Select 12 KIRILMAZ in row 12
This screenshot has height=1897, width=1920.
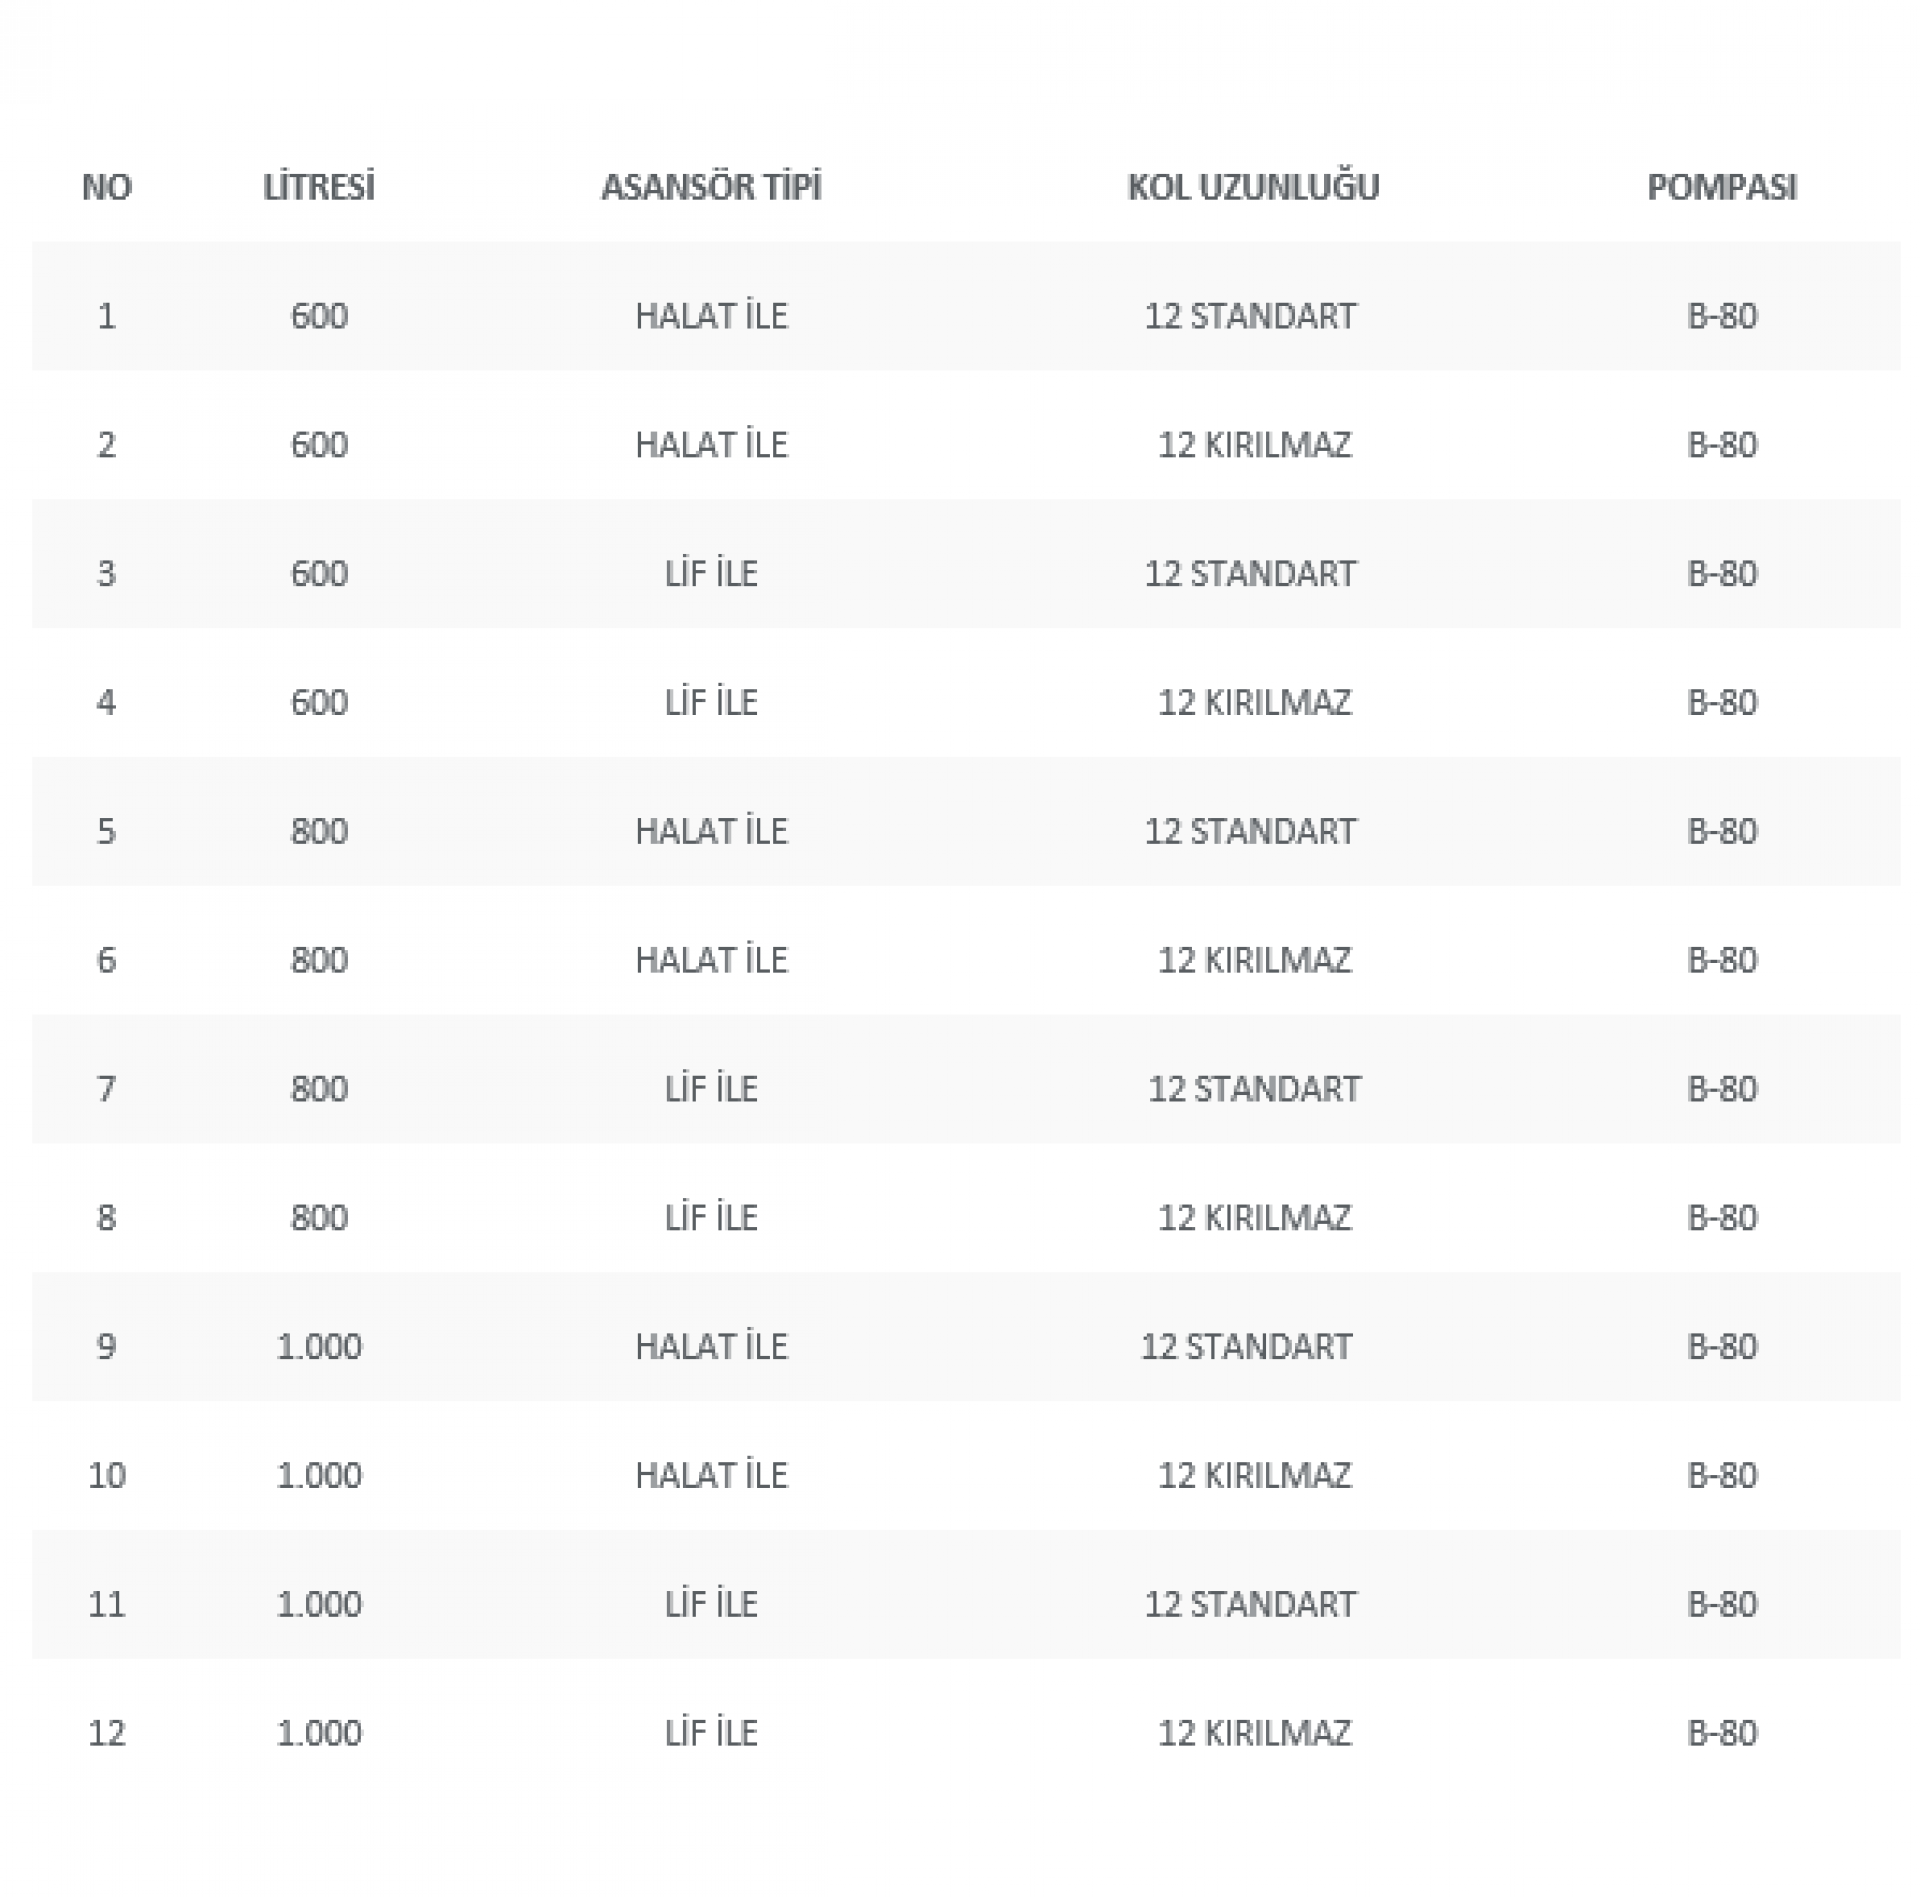1254,1733
